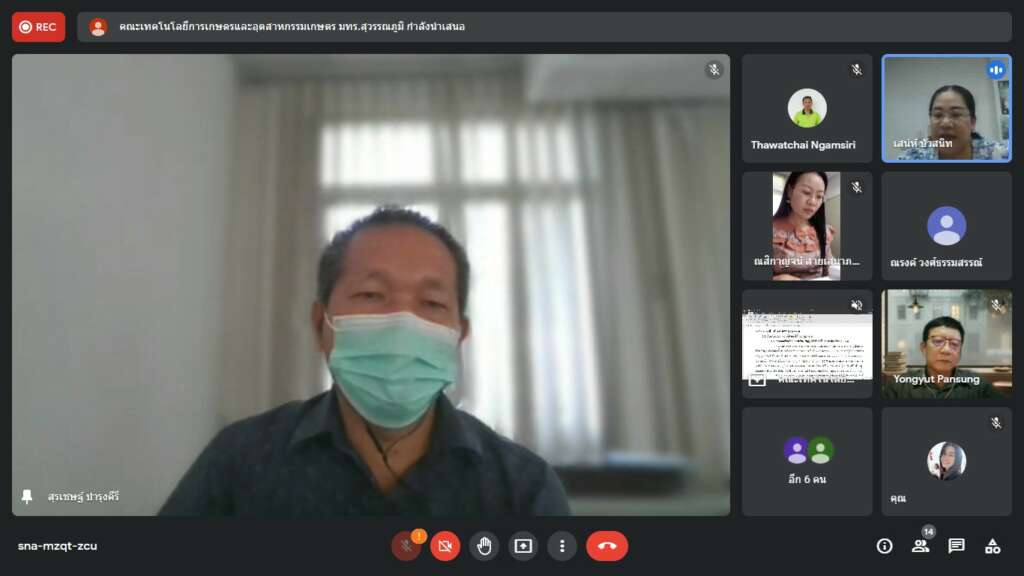Unmute the microphone in the call bar
1024x576 pixels.
[x=405, y=545]
